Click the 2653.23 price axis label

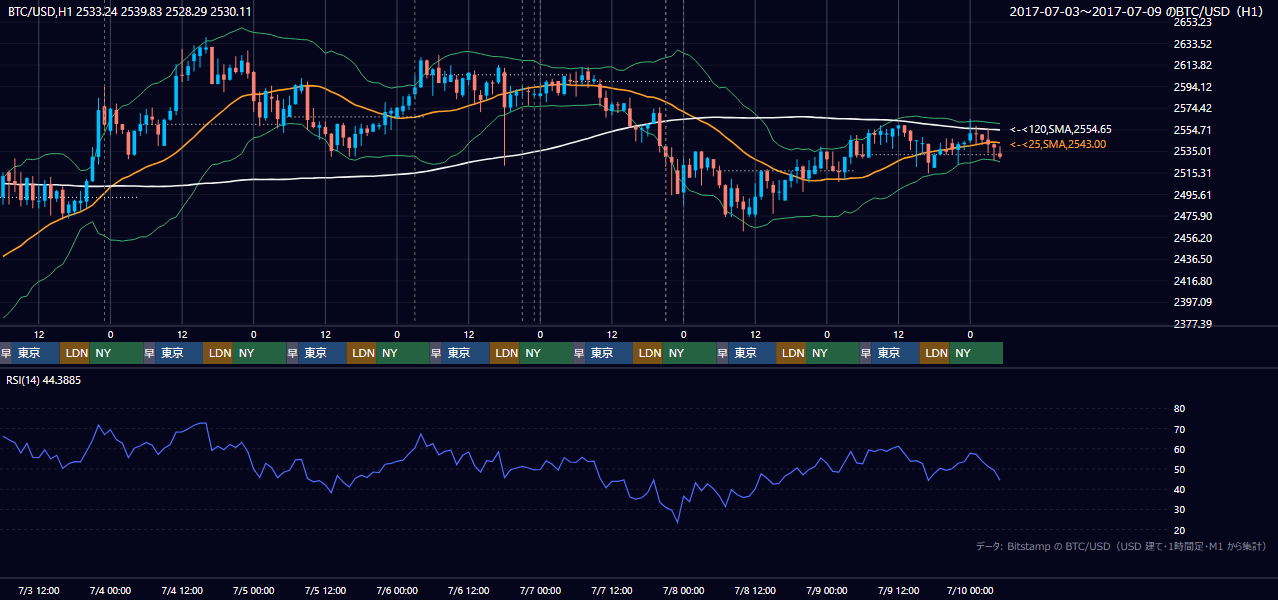1192,22
